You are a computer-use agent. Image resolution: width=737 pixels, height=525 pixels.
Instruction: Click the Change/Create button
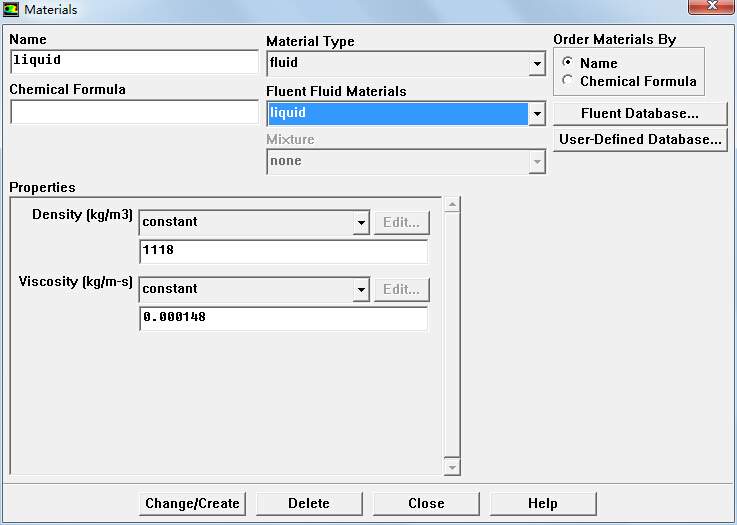(192, 503)
